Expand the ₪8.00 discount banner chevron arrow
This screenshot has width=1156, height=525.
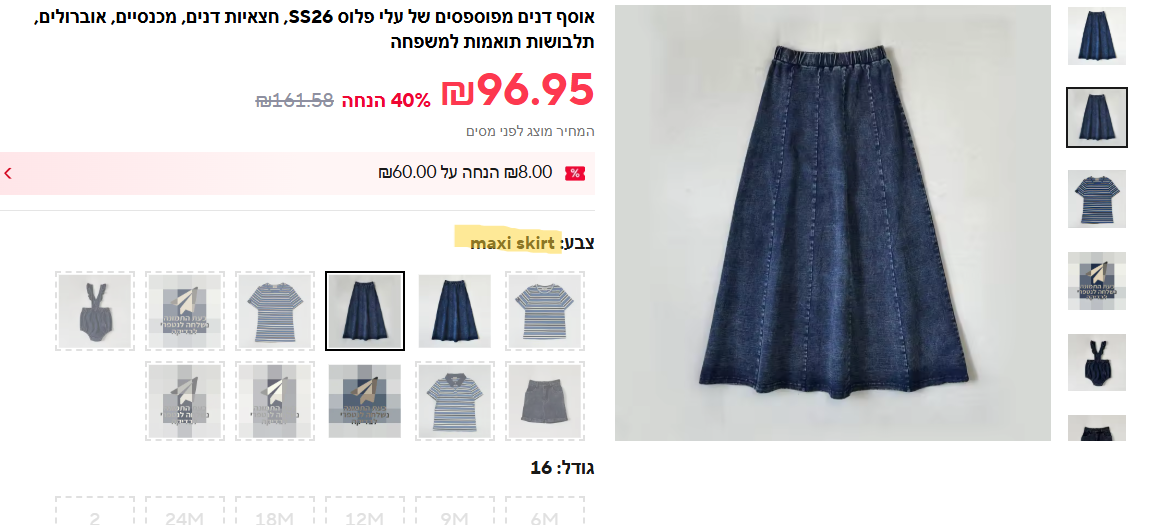point(8,173)
